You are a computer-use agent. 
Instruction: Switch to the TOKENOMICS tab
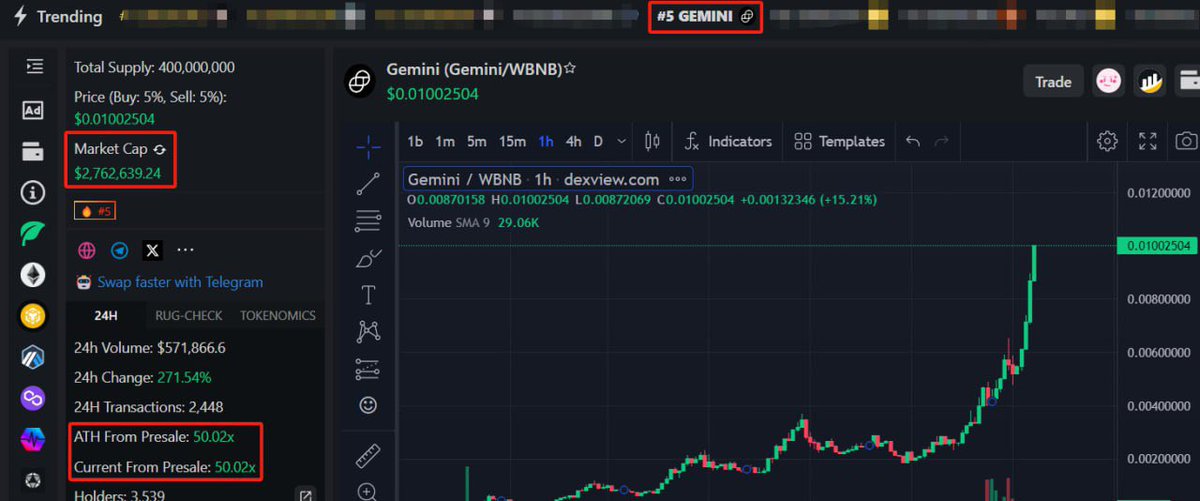278,315
